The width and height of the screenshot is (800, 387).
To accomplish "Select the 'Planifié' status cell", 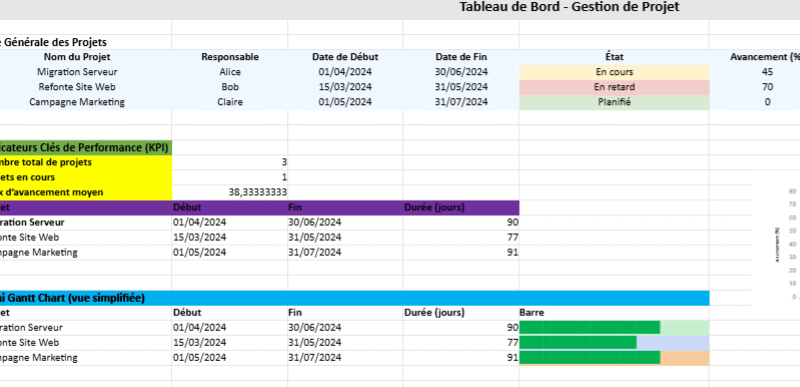I will 614,102.
